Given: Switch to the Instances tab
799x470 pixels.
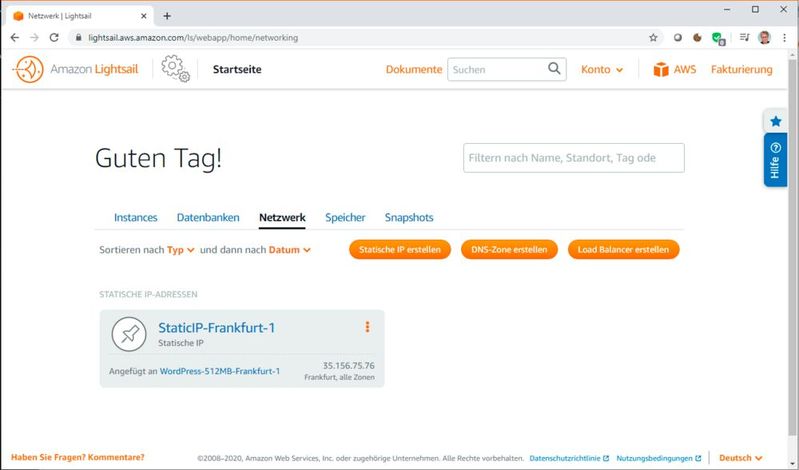Looking at the screenshot, I should tap(136, 218).
